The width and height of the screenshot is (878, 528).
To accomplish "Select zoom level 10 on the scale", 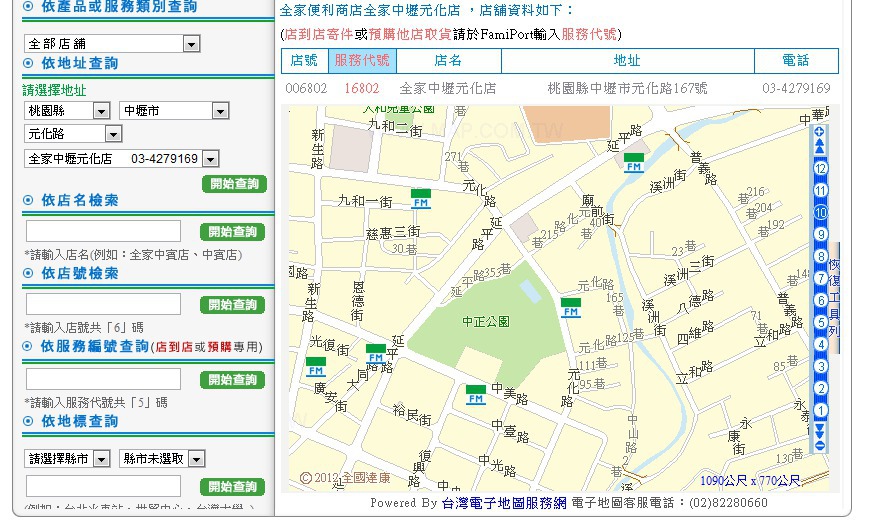I will [820, 212].
